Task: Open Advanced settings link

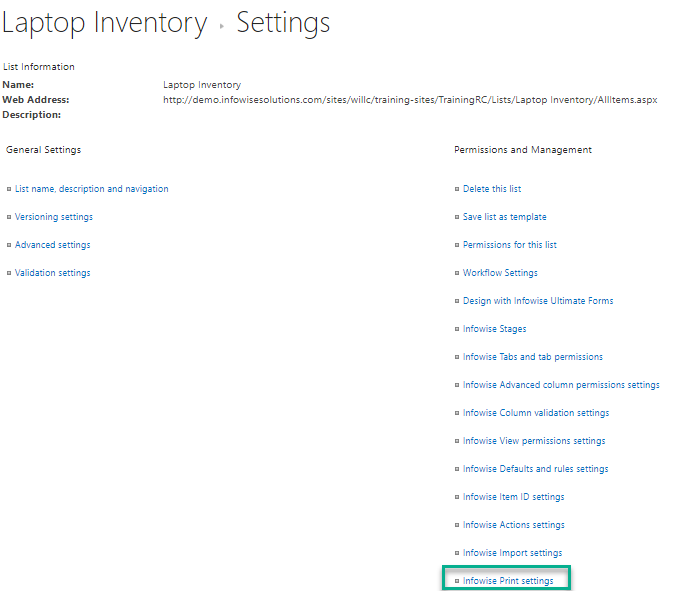Action: tap(52, 245)
